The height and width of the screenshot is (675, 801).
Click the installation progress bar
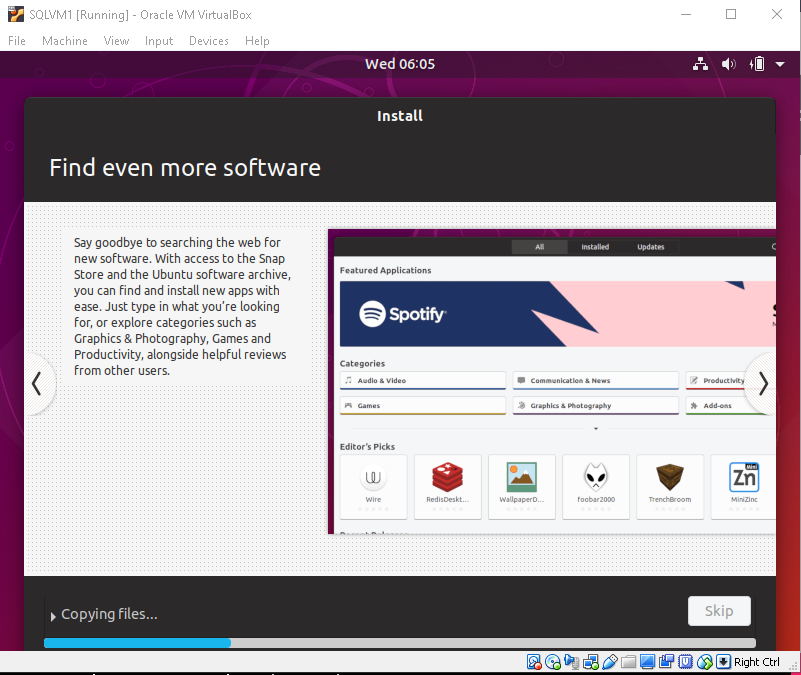point(400,643)
